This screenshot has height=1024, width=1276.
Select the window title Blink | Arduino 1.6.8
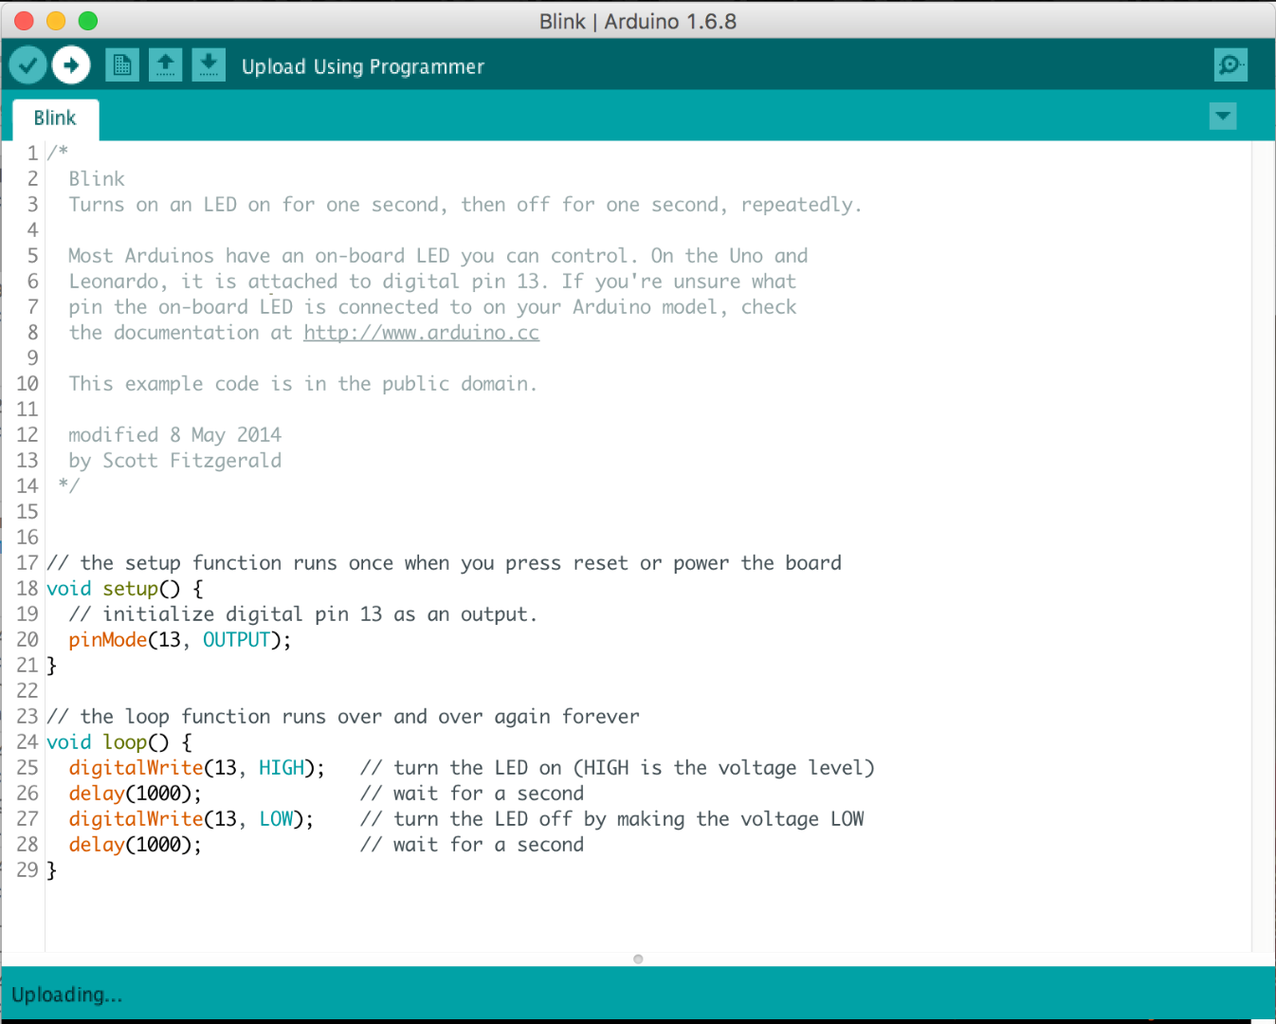637,20
